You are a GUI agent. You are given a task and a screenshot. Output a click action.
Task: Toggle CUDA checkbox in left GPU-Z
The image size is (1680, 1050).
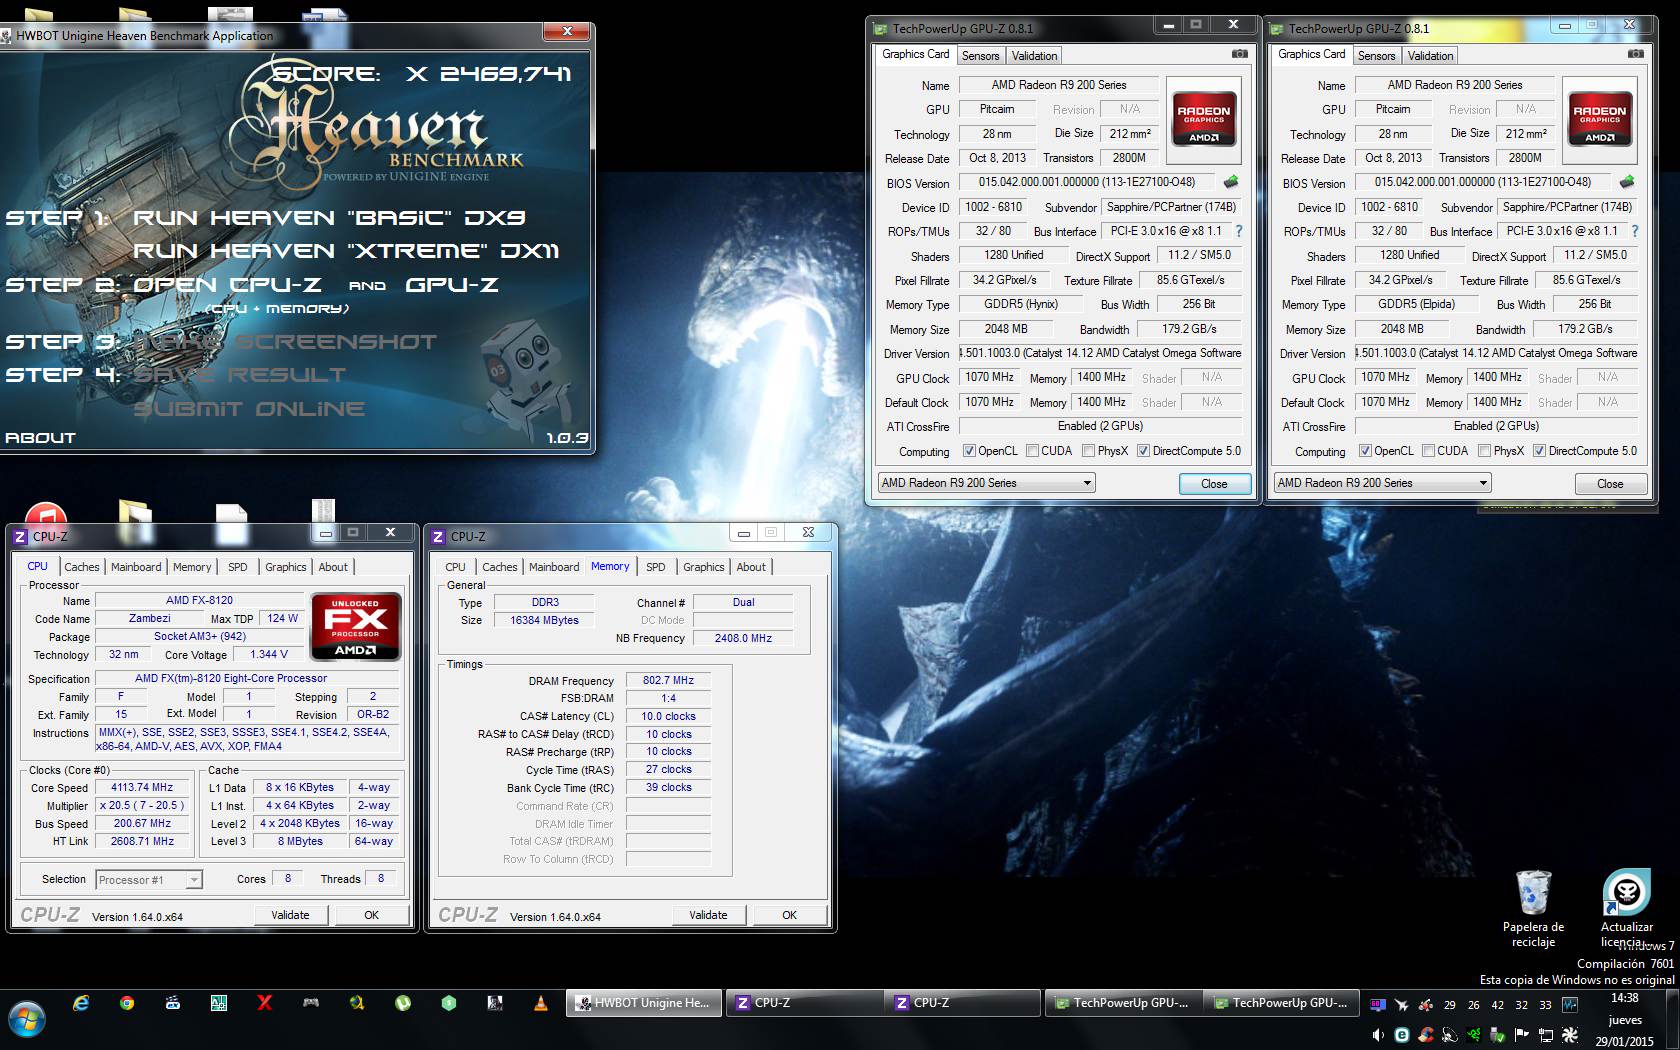point(1032,451)
